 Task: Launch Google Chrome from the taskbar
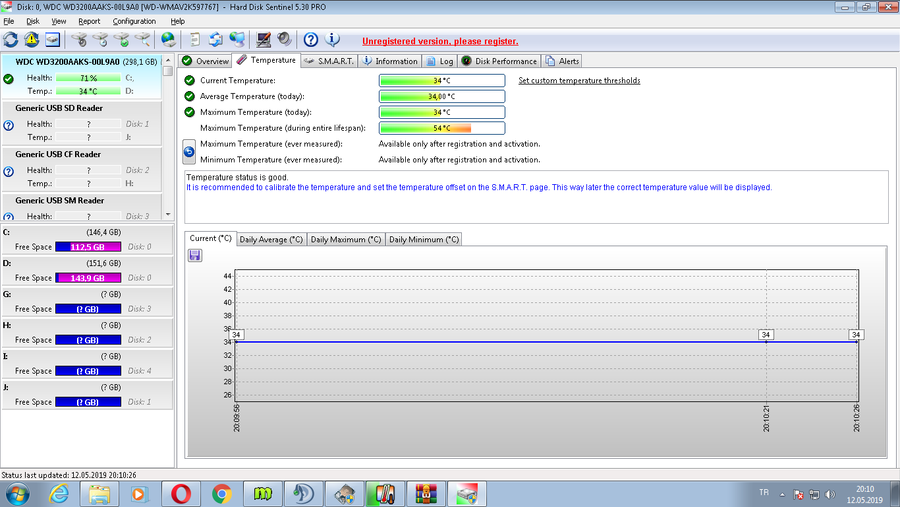[x=222, y=494]
